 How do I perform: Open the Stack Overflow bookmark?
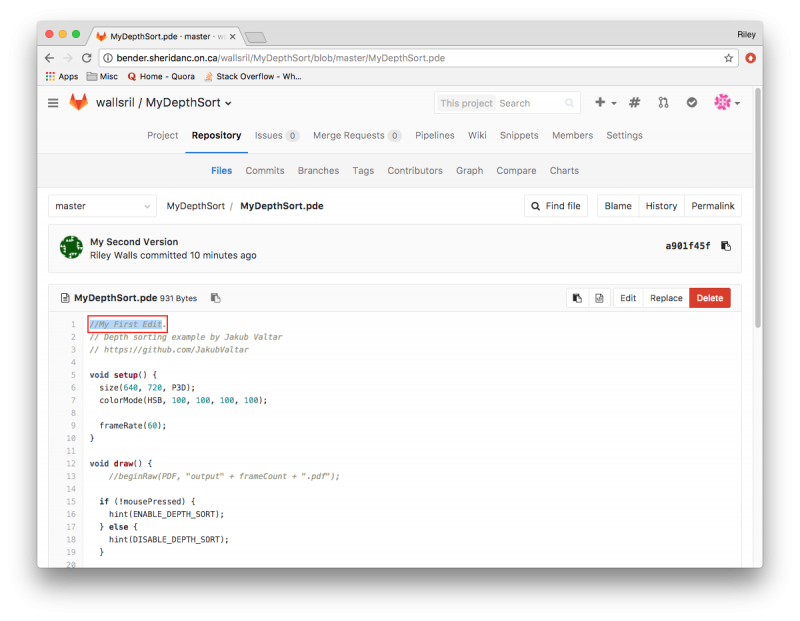coord(253,77)
